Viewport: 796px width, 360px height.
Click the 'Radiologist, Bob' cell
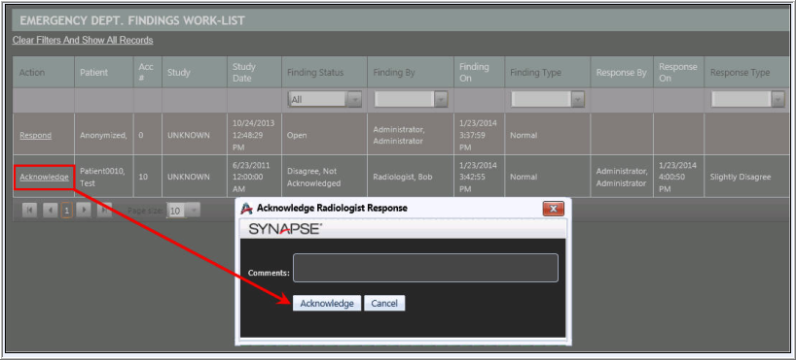point(410,177)
